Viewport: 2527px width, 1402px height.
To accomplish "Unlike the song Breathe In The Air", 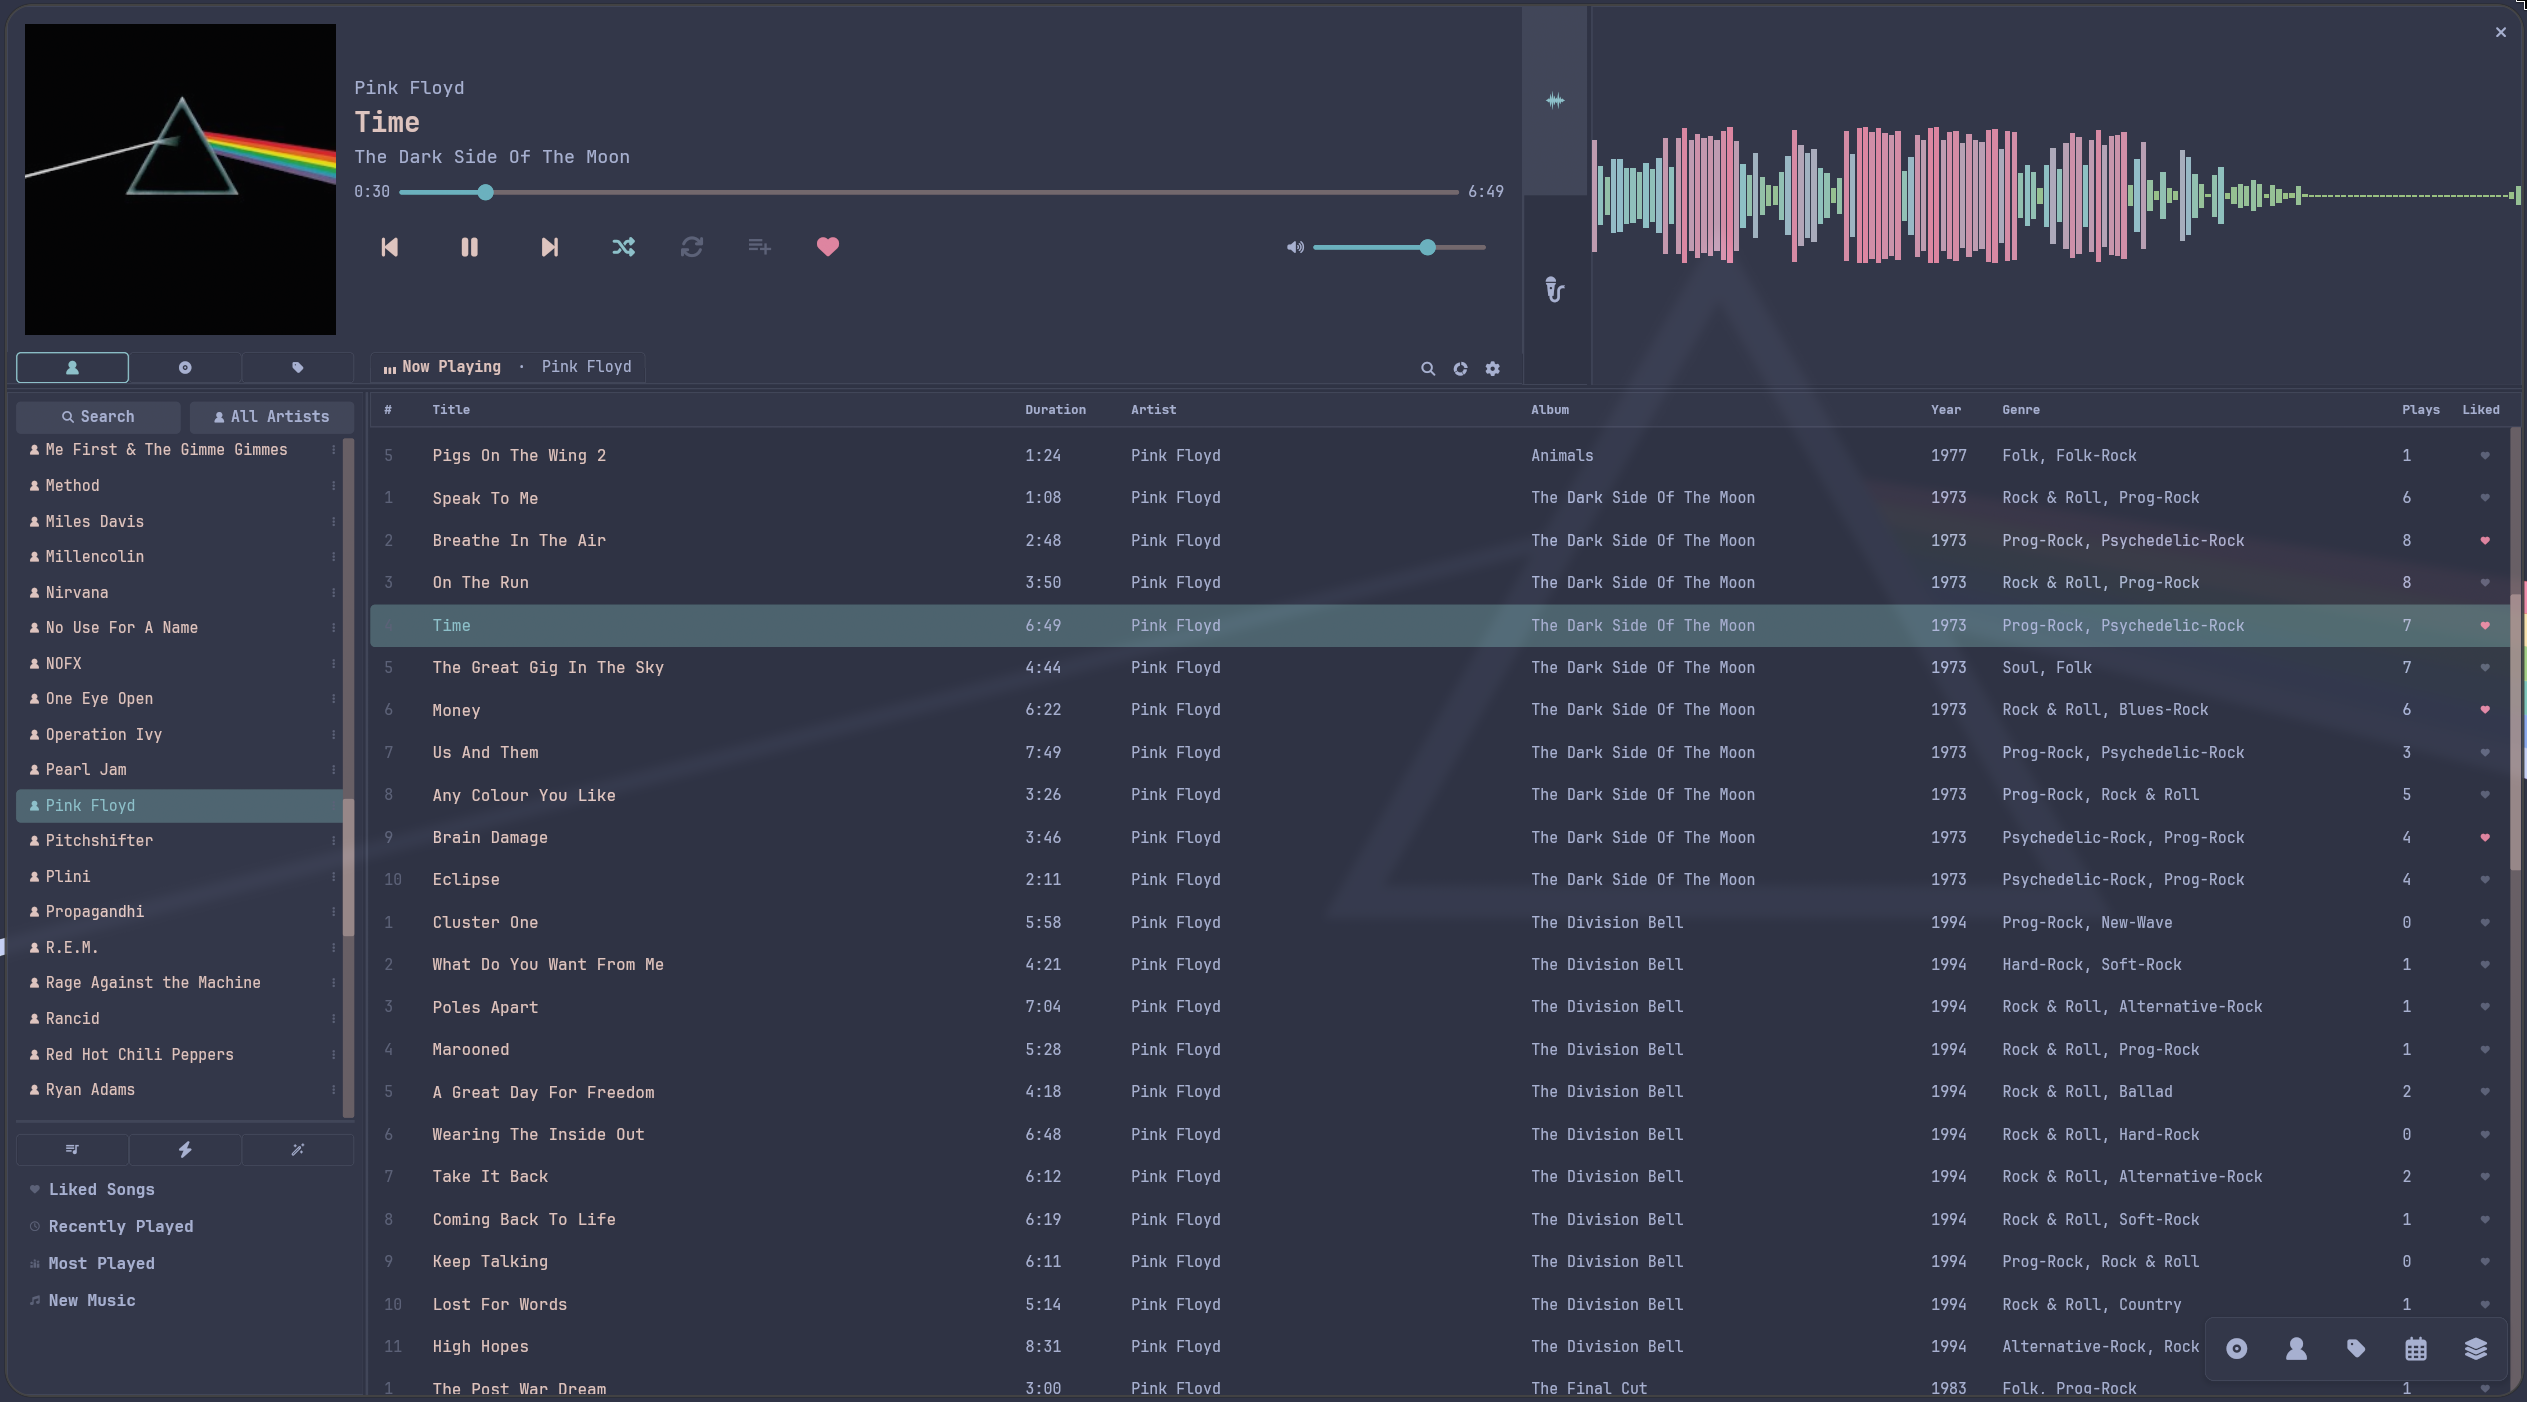I will pyautogui.click(x=2485, y=541).
